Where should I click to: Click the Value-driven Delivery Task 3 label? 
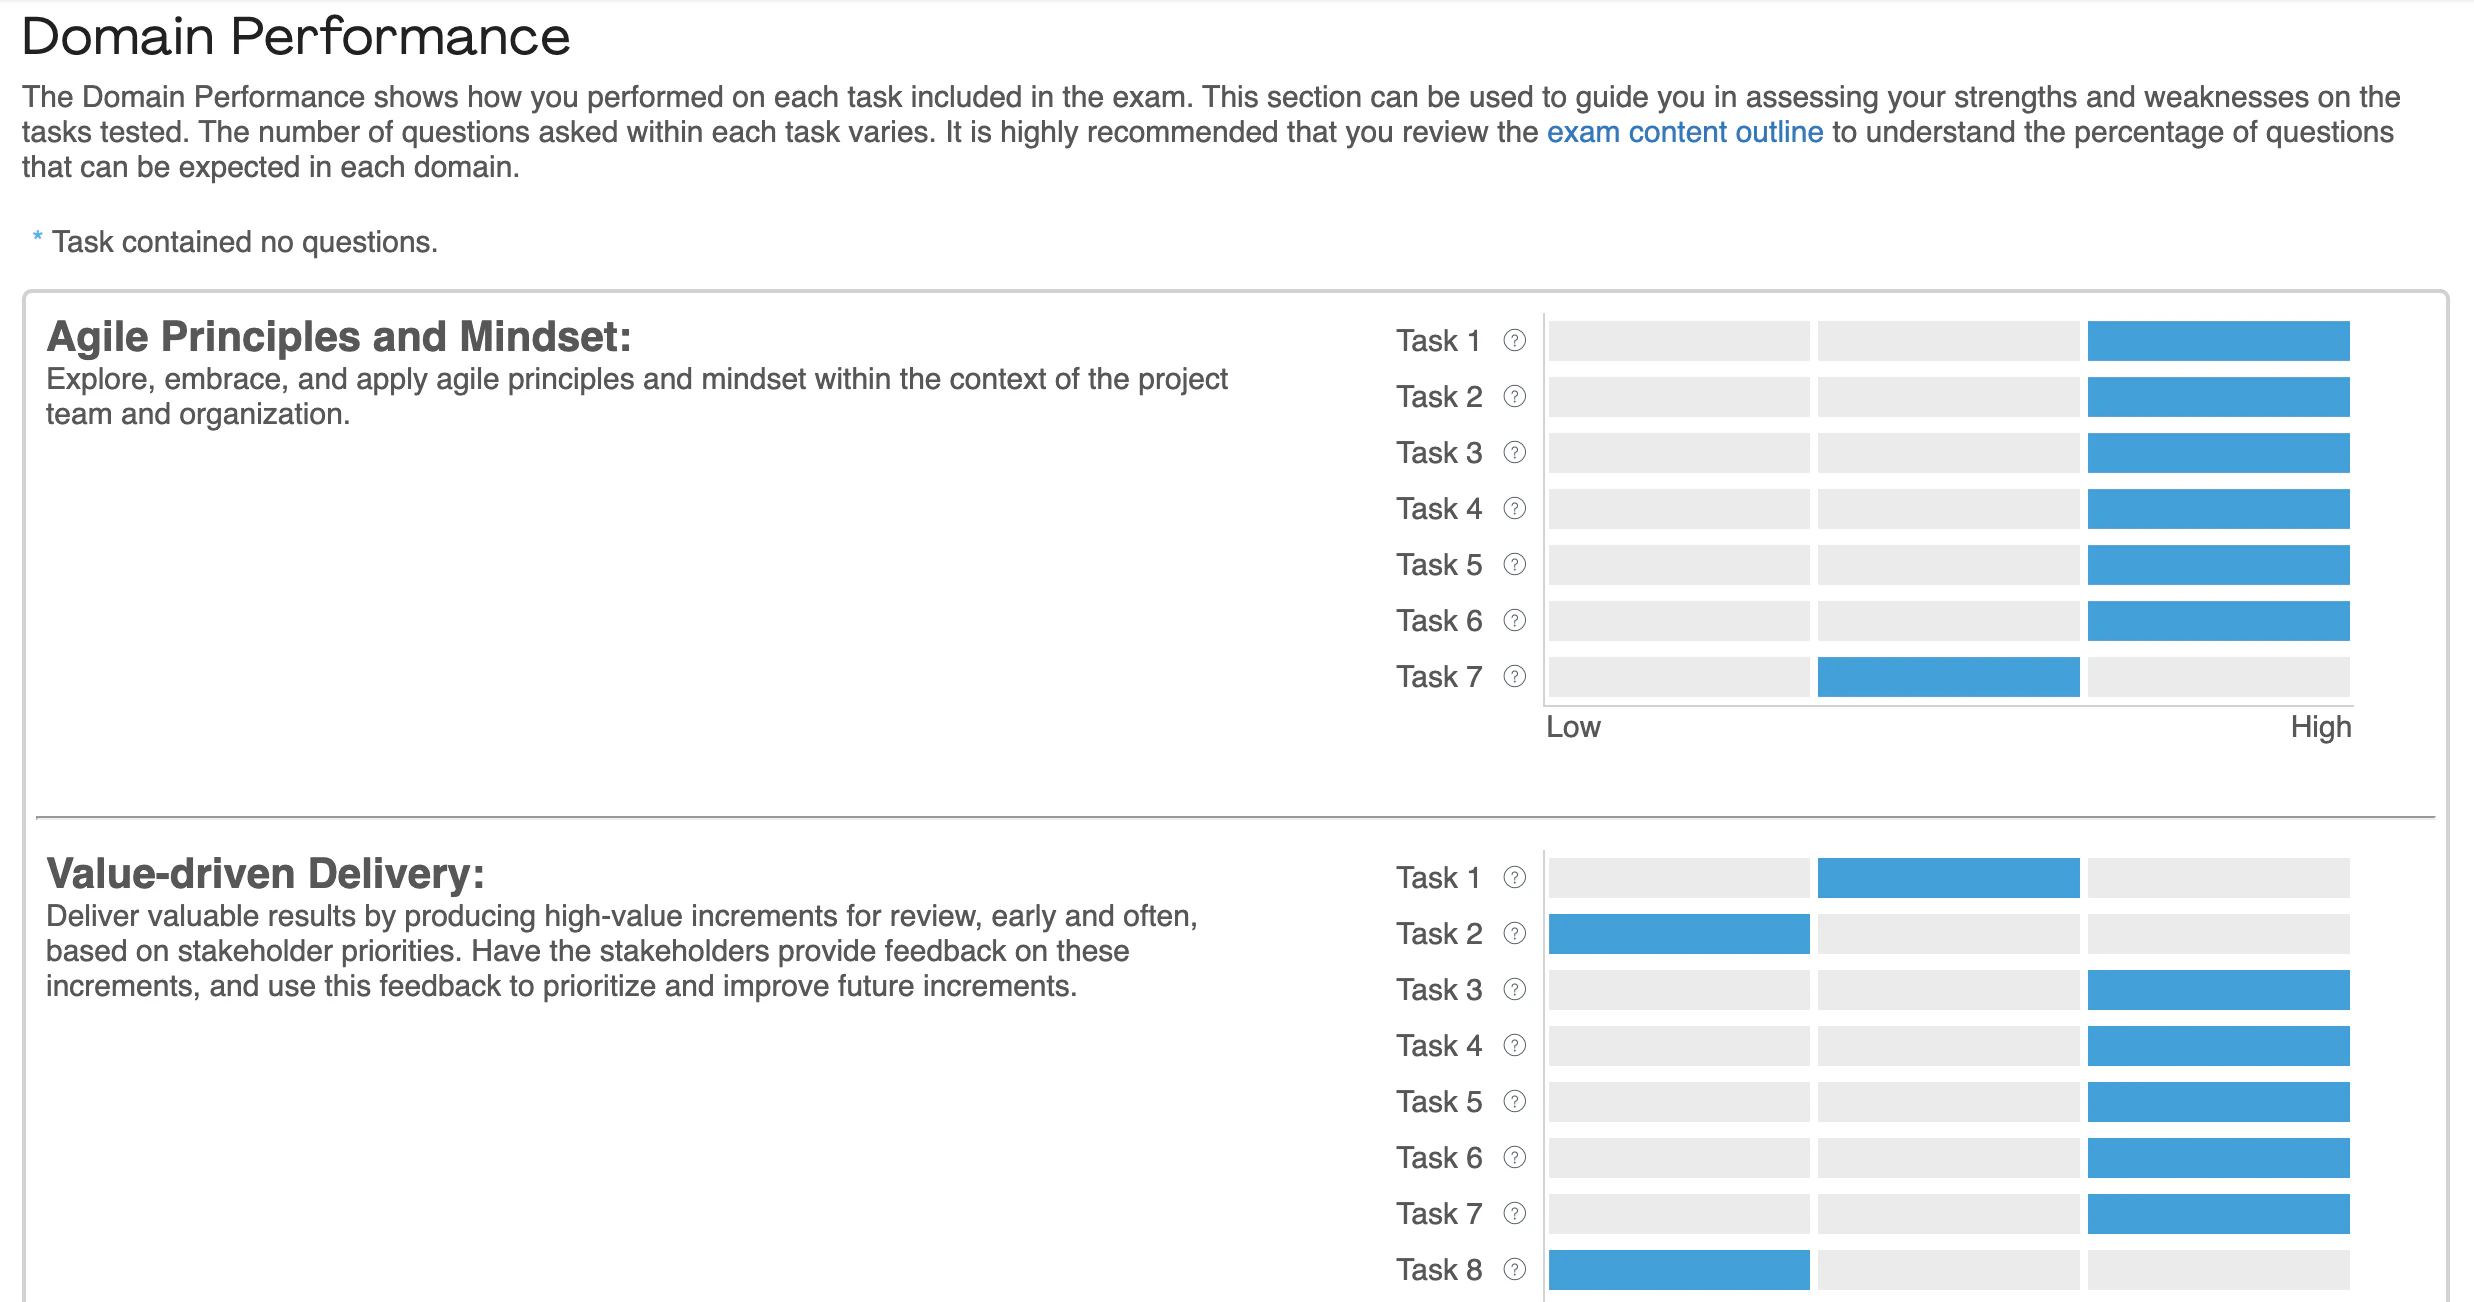(1439, 990)
